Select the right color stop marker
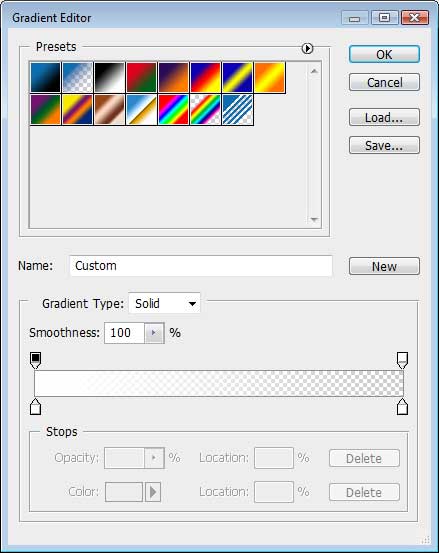The width and height of the screenshot is (439, 553). (402, 407)
